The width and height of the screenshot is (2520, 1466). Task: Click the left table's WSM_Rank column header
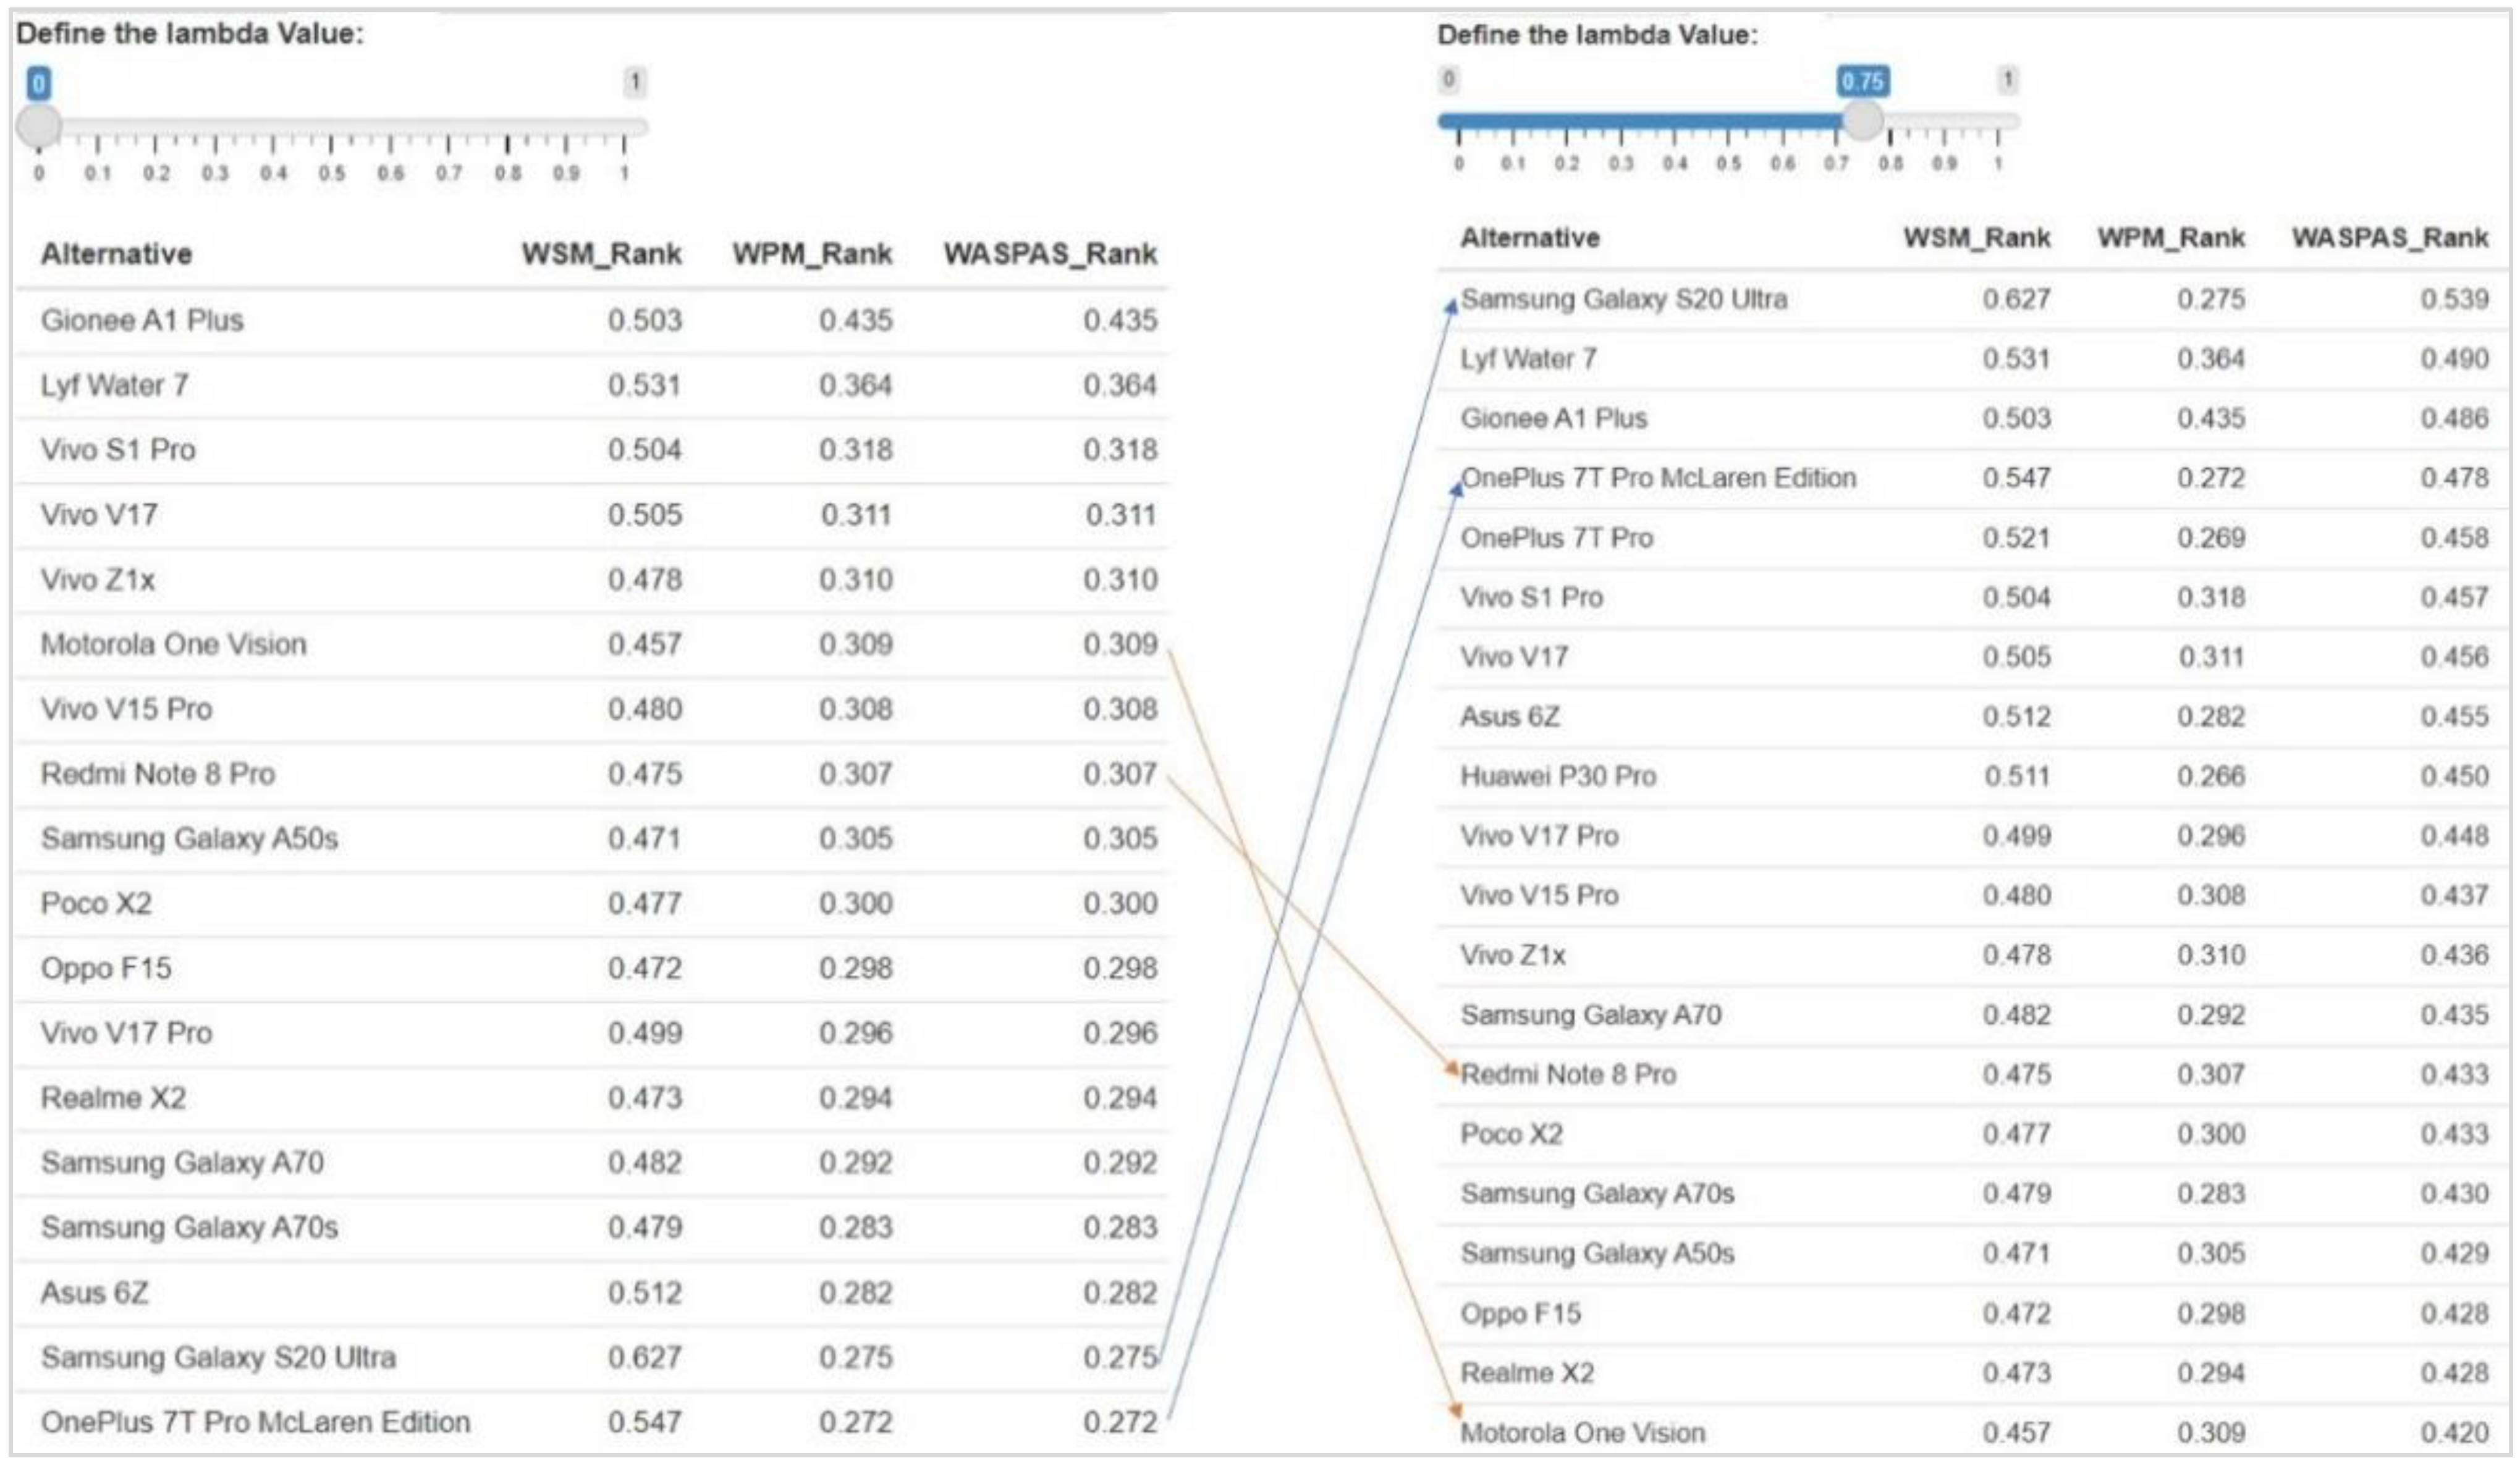click(601, 254)
